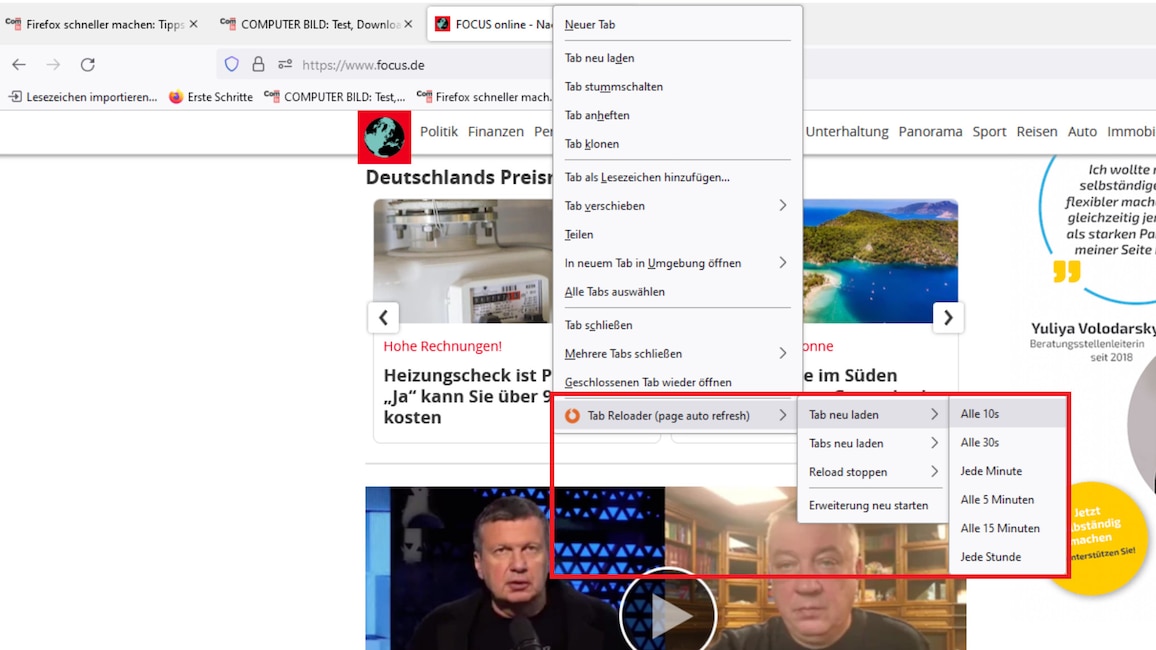Open the Politik navigation link
The height and width of the screenshot is (650, 1156).
pos(438,132)
